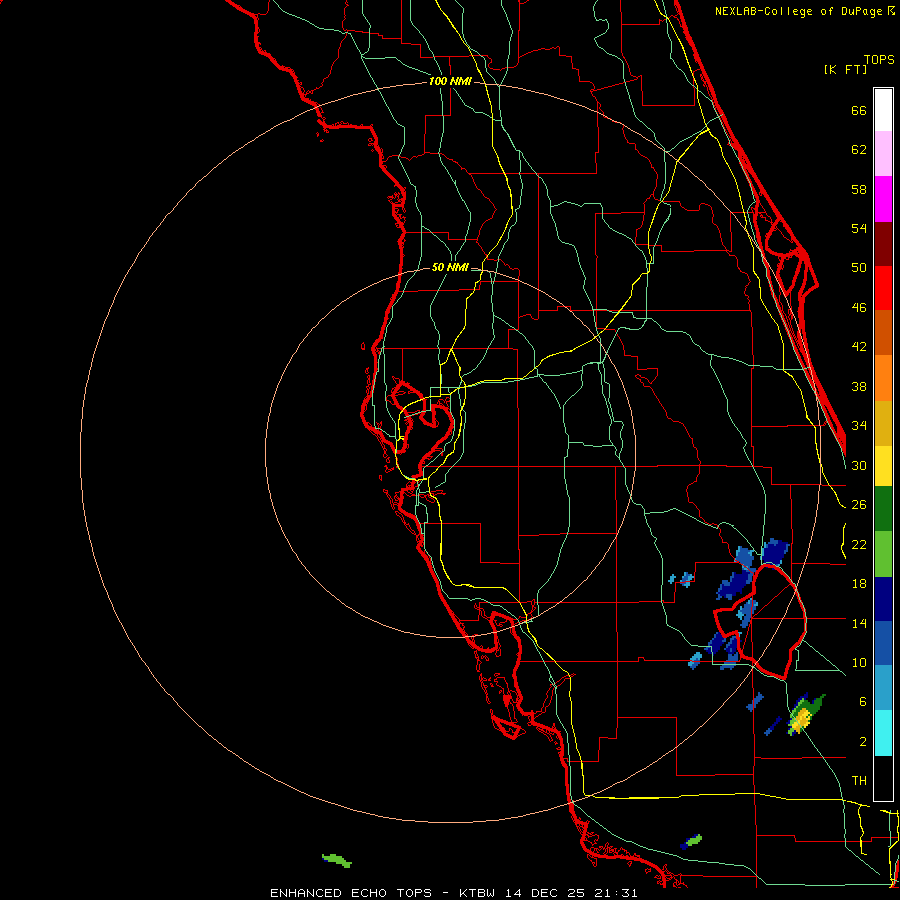Select the bright yellow legend swatch

(x=883, y=466)
